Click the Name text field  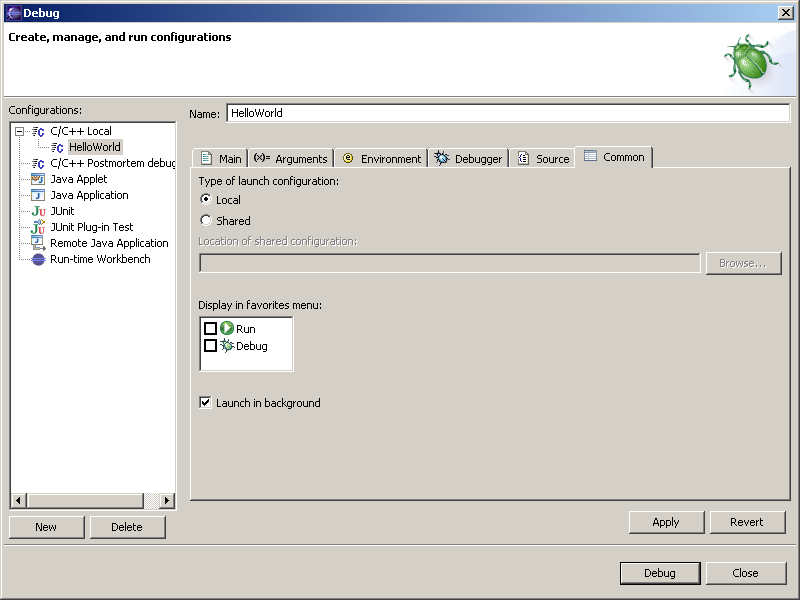(508, 113)
